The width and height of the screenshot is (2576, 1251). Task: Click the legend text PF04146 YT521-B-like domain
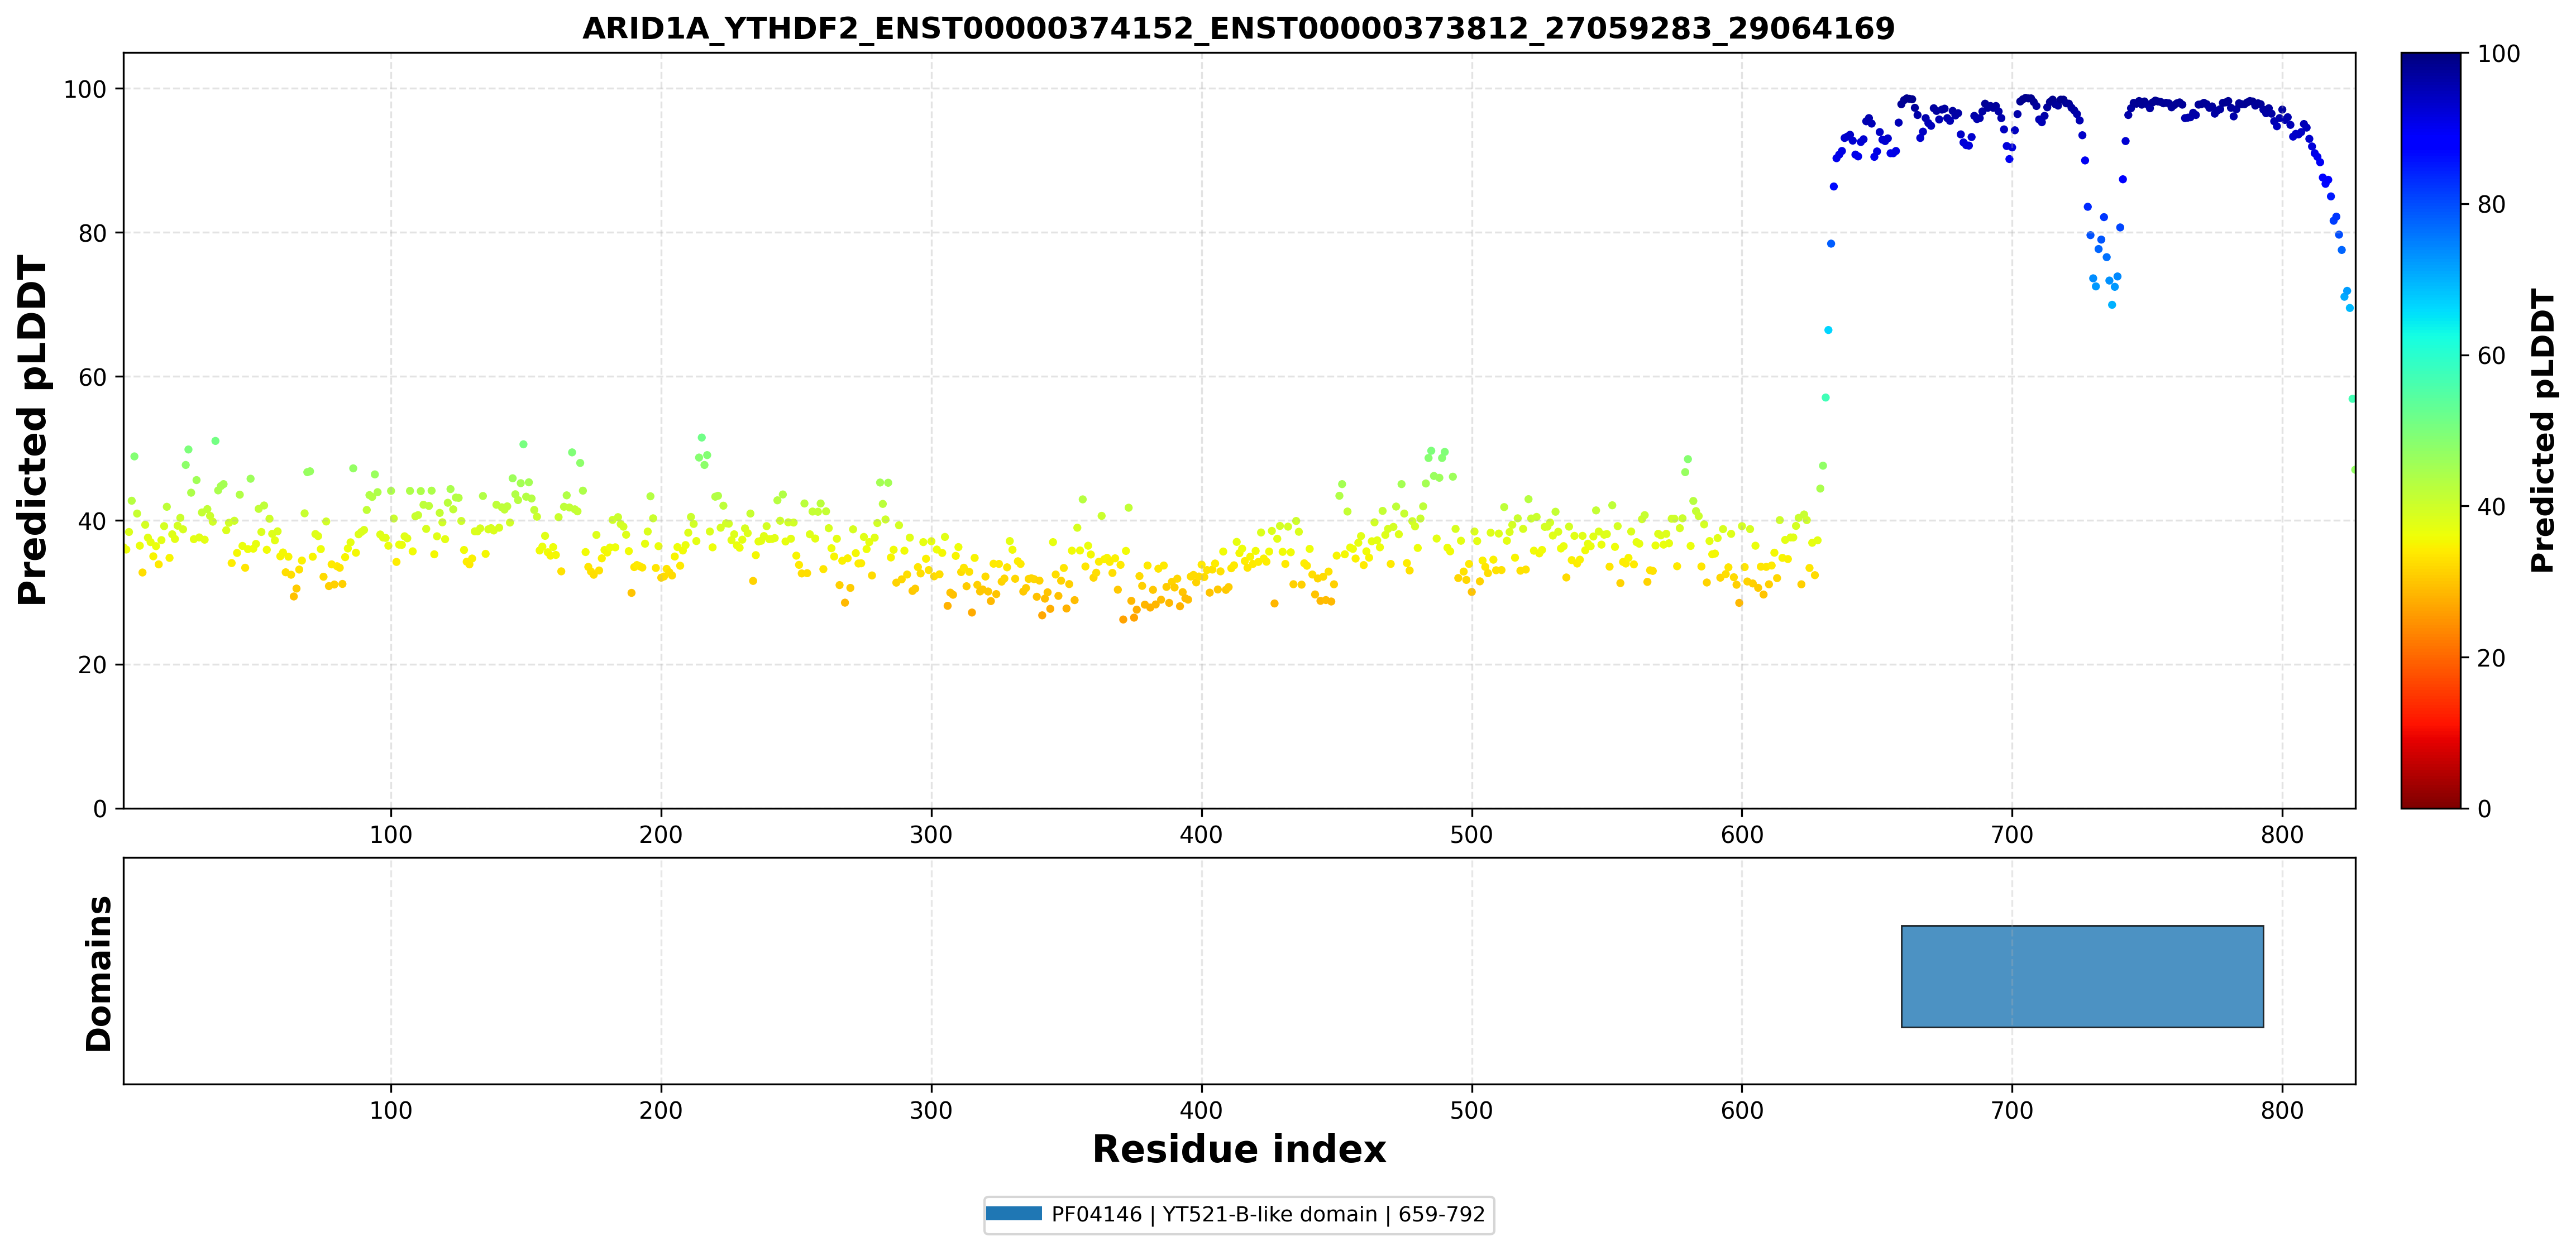(1268, 1214)
